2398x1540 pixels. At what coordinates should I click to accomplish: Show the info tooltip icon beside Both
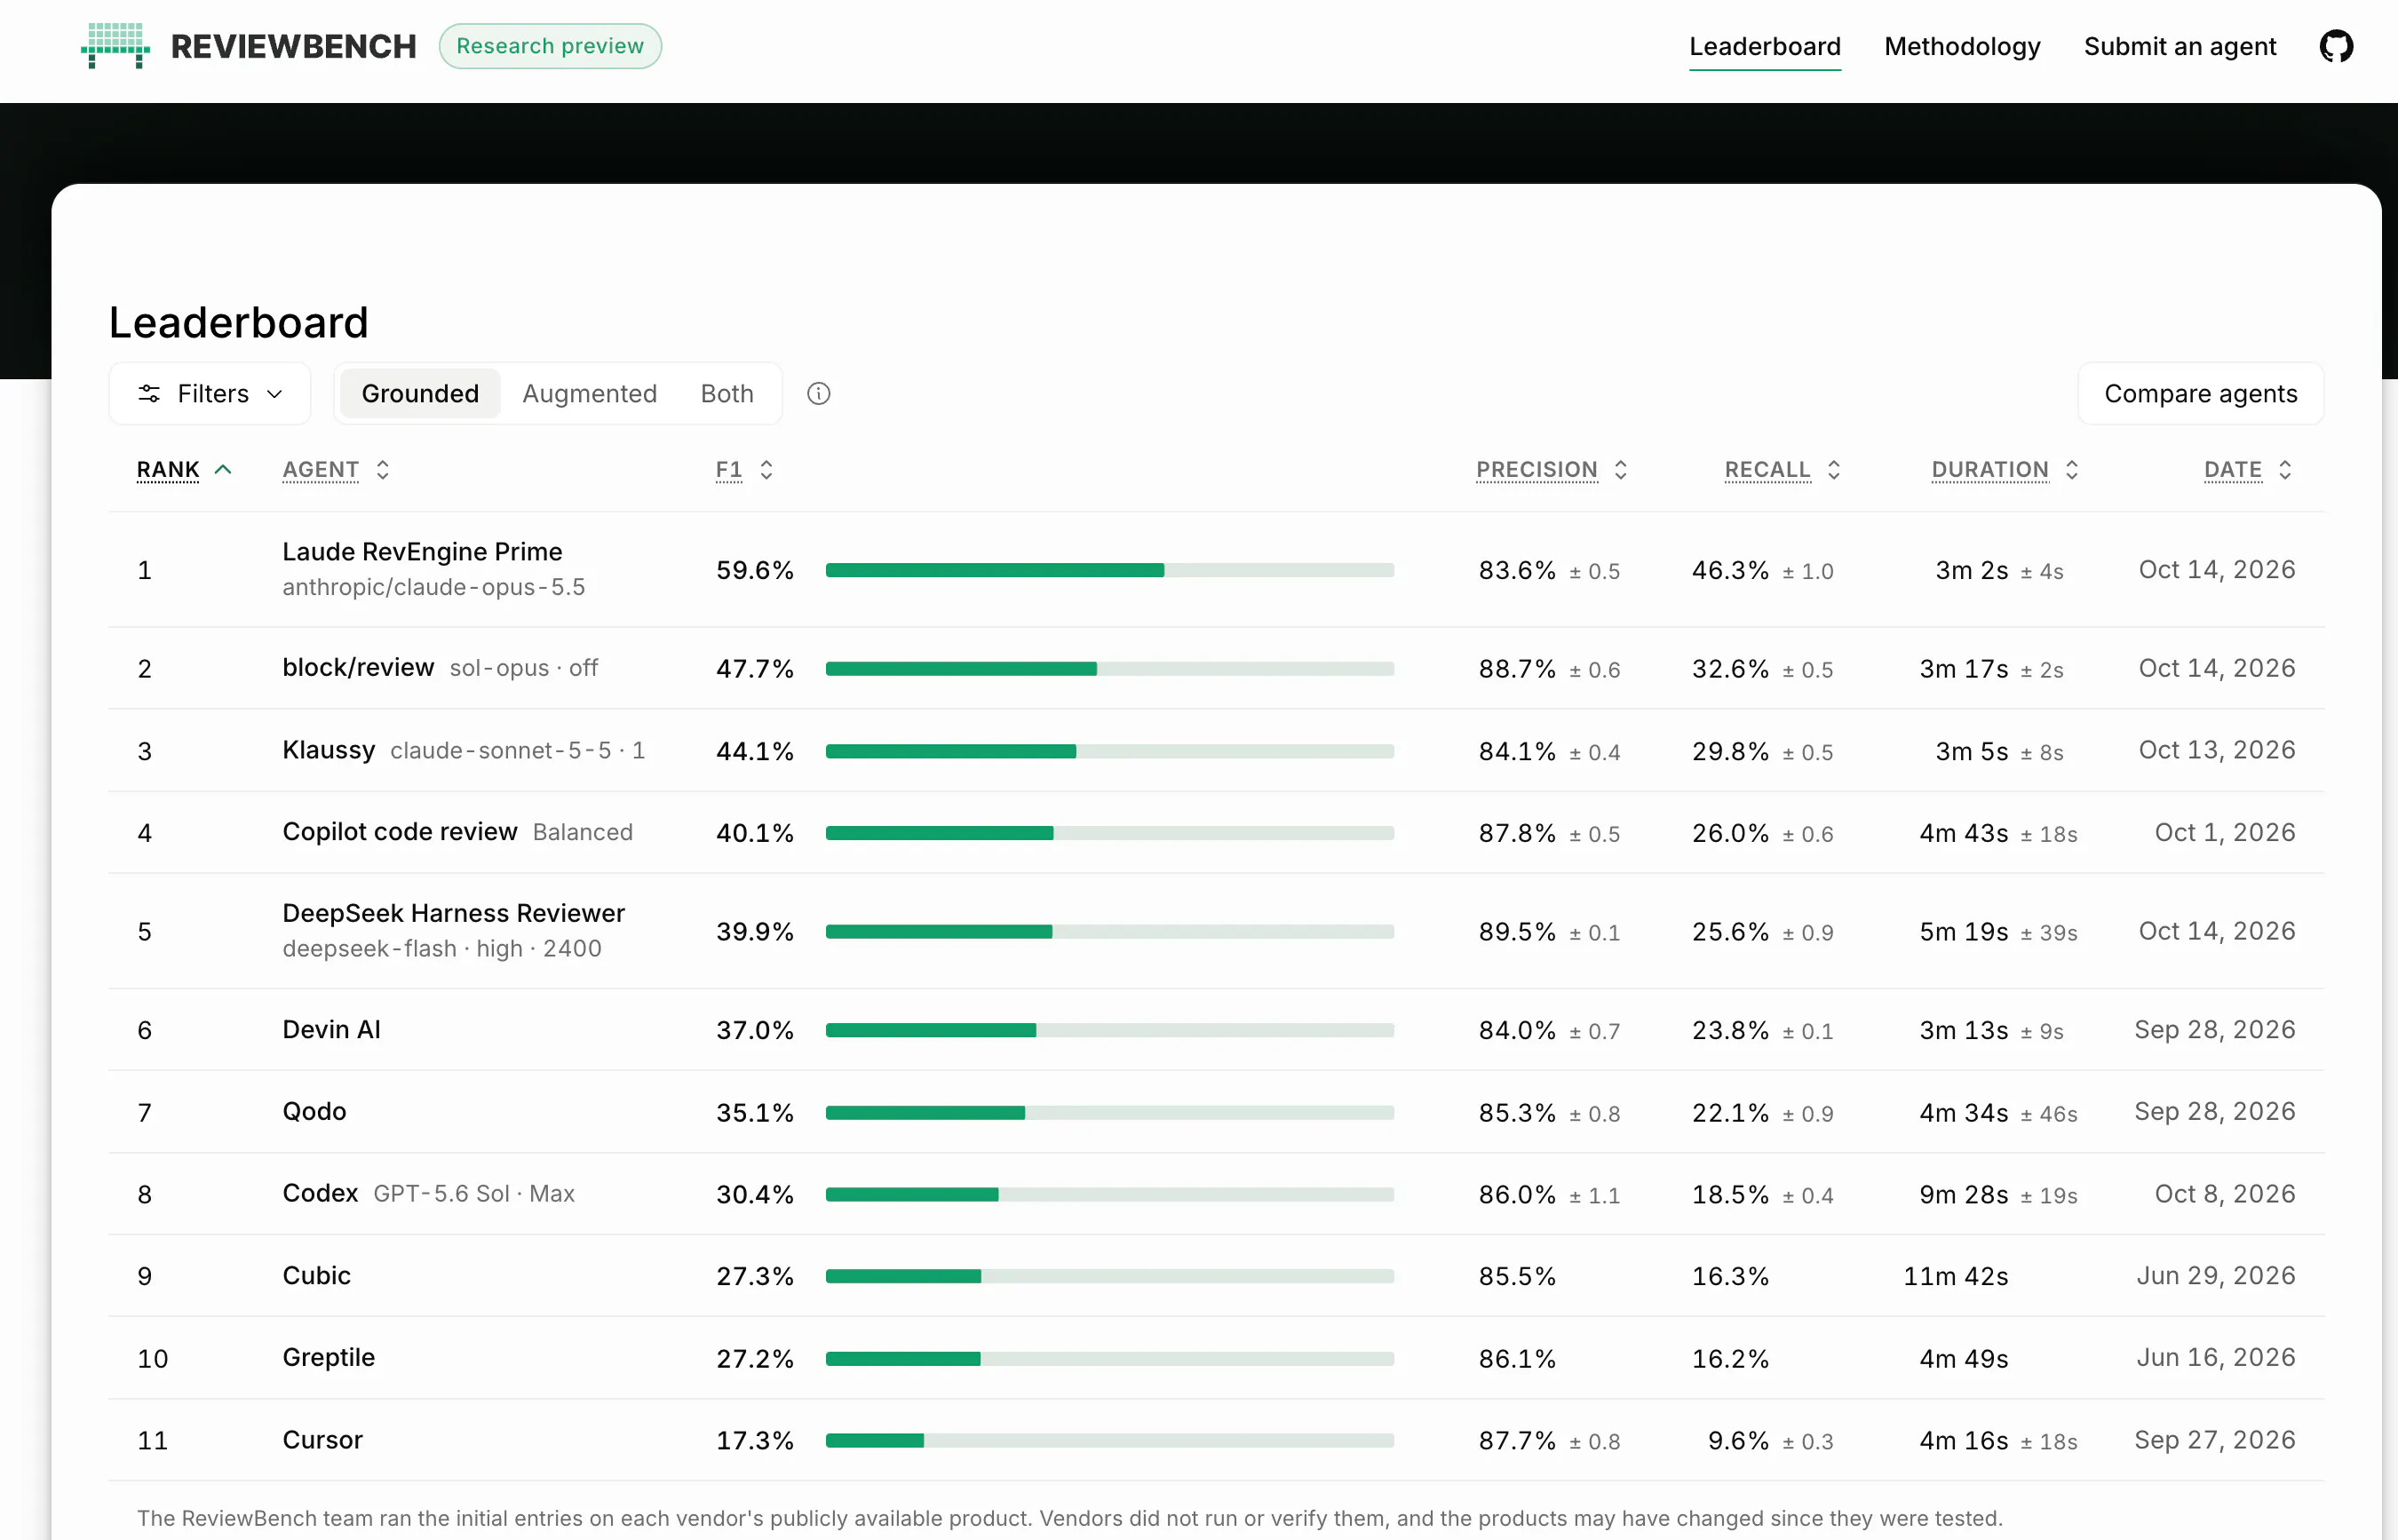[x=818, y=394]
